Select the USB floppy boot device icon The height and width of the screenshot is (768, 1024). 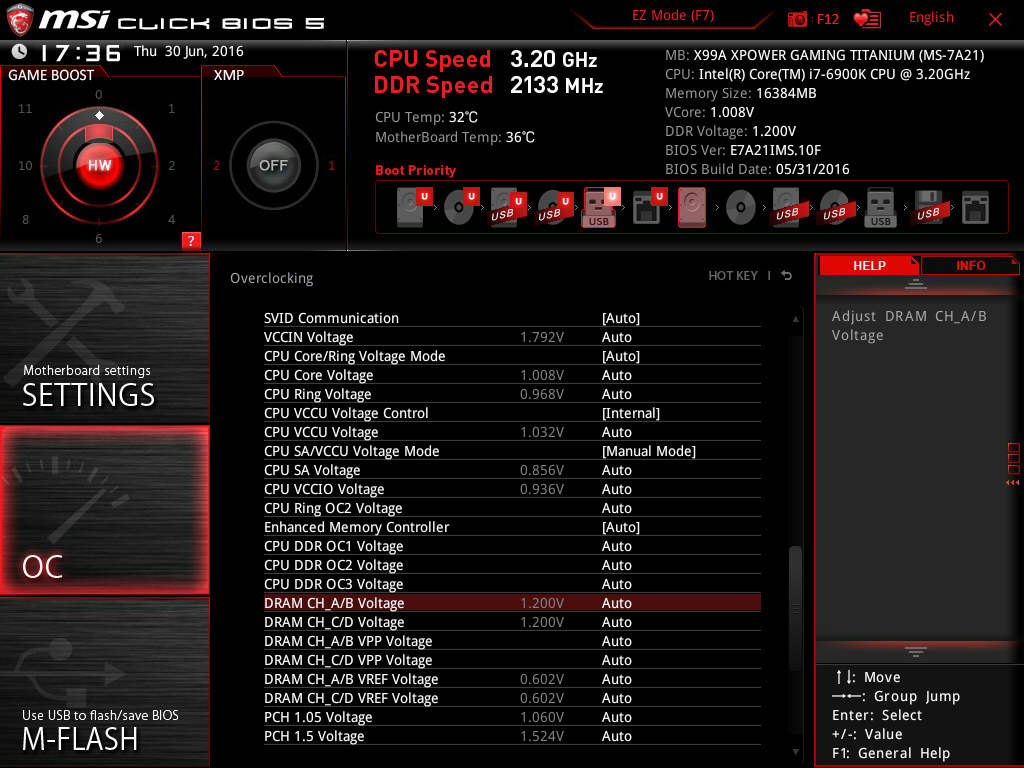928,208
